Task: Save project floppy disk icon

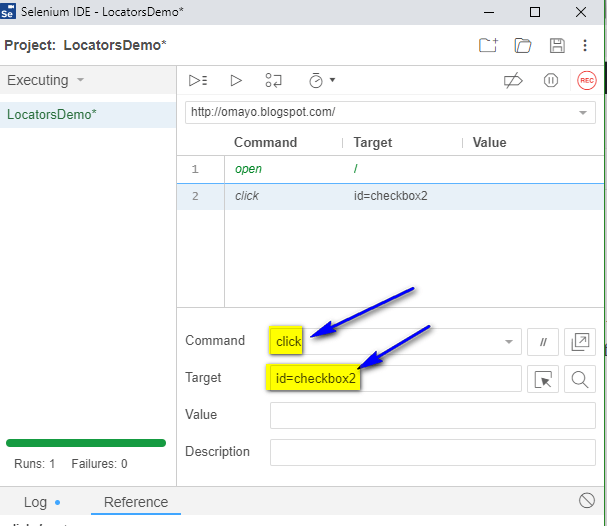Action: (x=557, y=45)
